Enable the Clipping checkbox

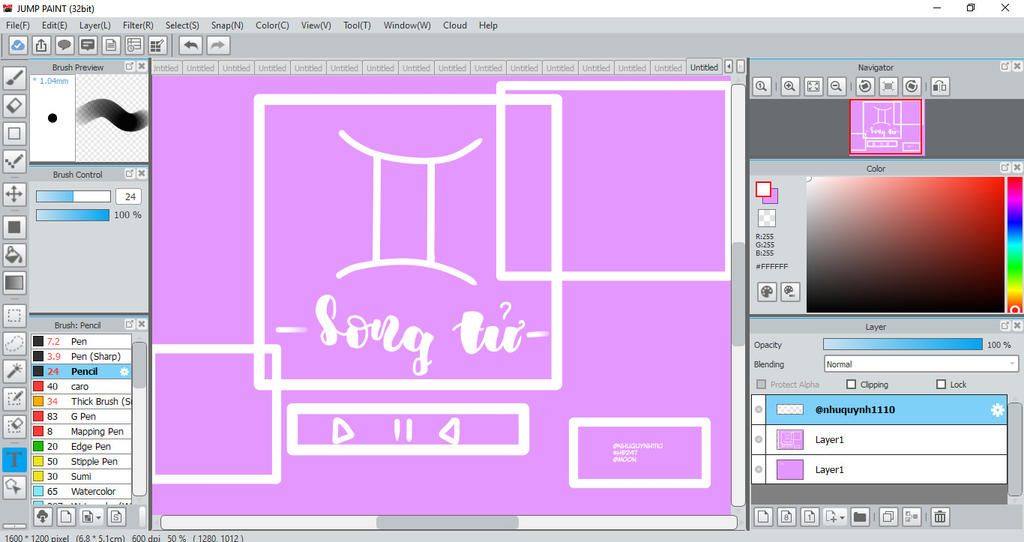[x=851, y=385]
